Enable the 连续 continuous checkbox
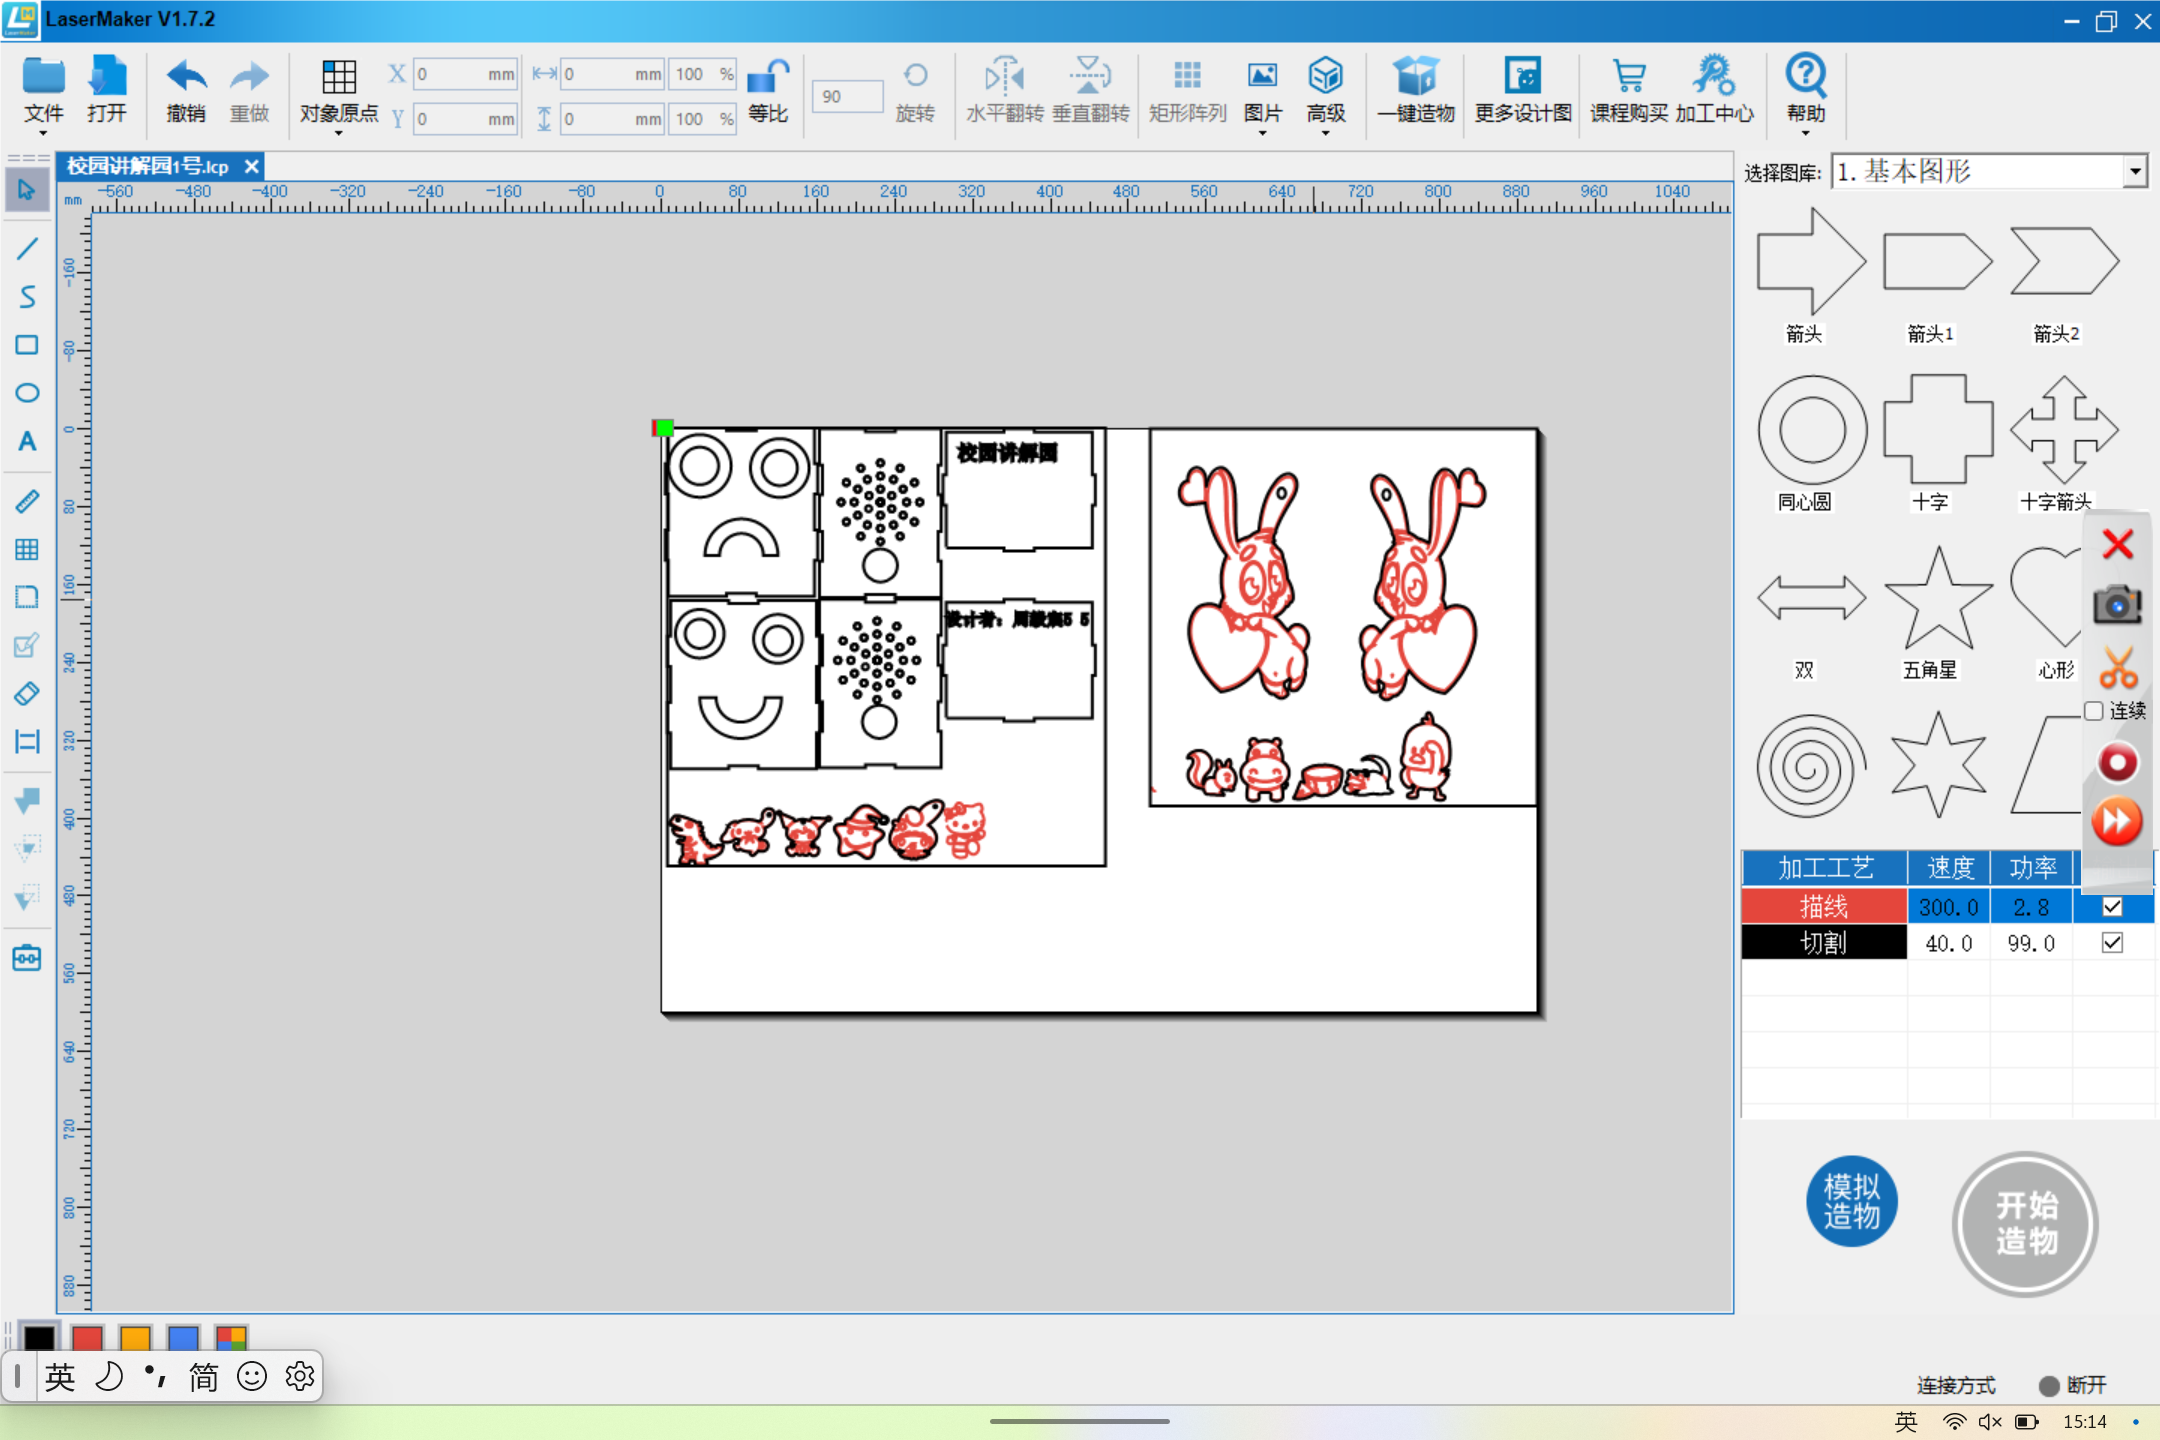 point(2094,711)
